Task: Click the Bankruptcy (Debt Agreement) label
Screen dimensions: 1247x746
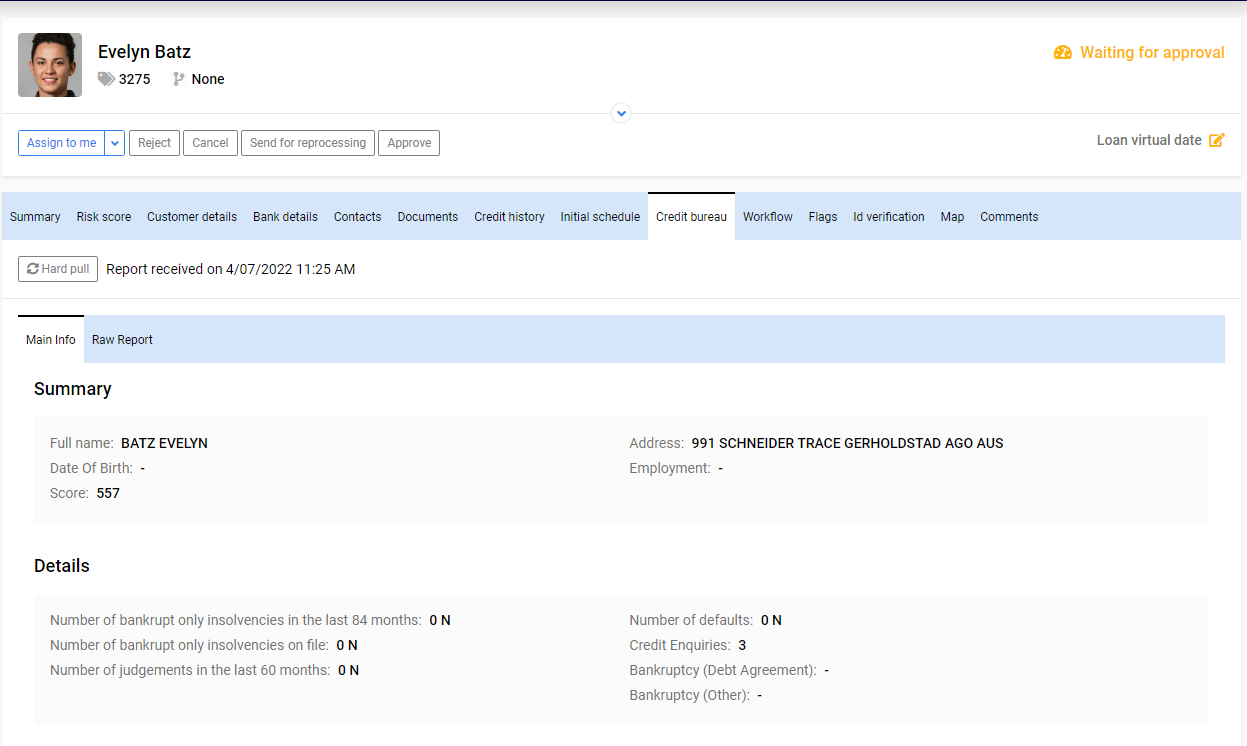Action: pos(723,670)
